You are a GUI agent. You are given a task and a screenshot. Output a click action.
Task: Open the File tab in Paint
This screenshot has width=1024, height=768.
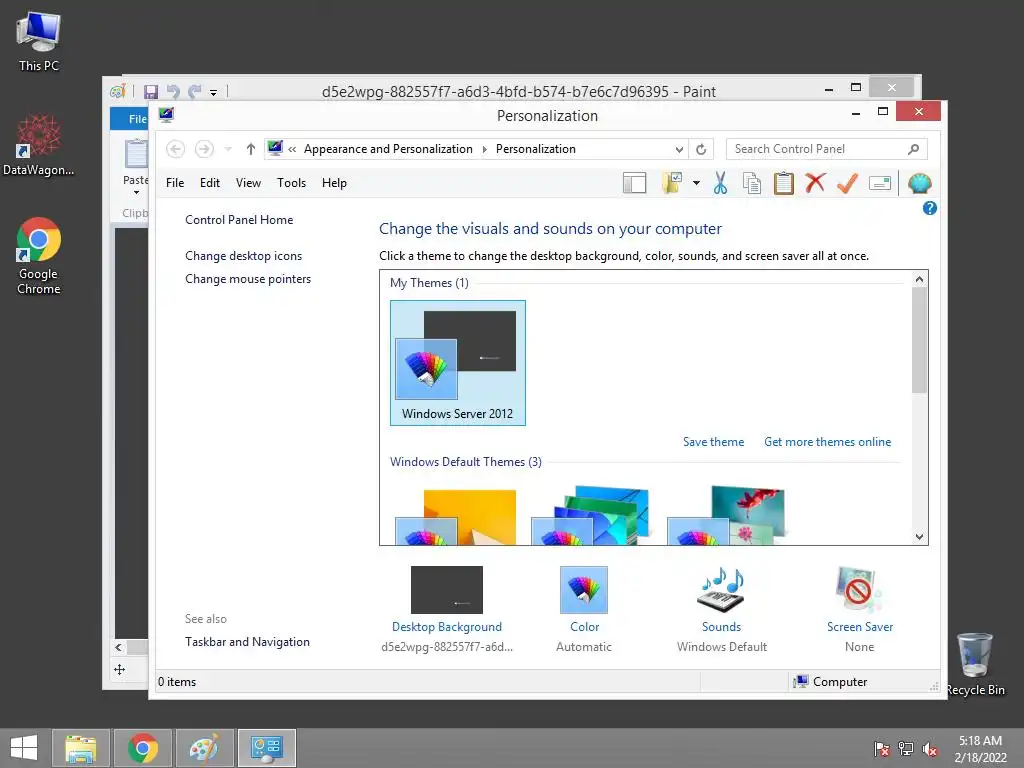(x=130, y=119)
